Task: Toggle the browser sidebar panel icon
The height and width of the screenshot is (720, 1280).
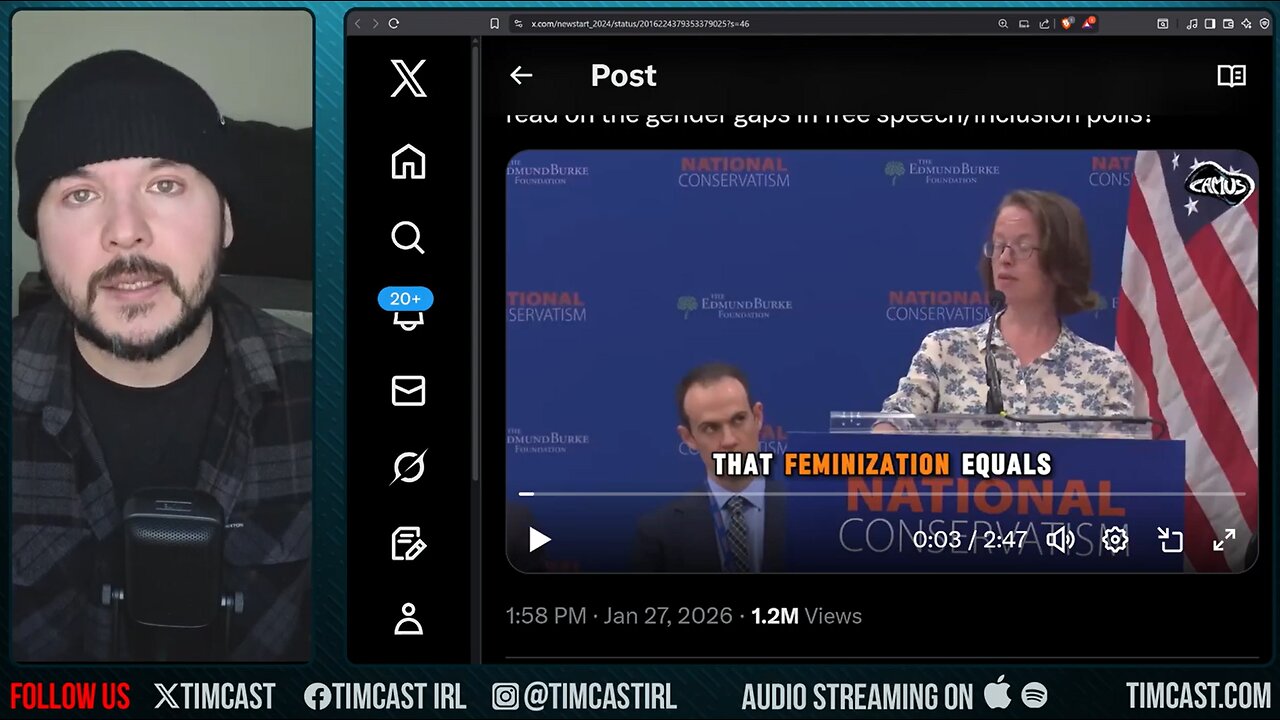Action: pos(1210,24)
